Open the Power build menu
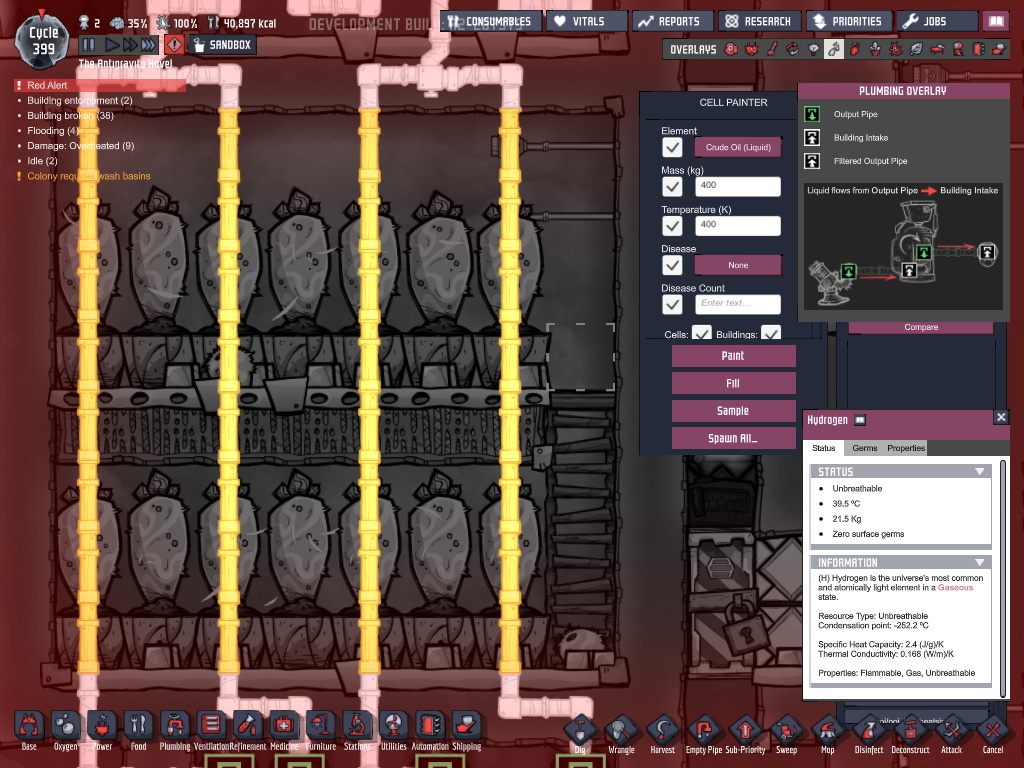 [102, 728]
